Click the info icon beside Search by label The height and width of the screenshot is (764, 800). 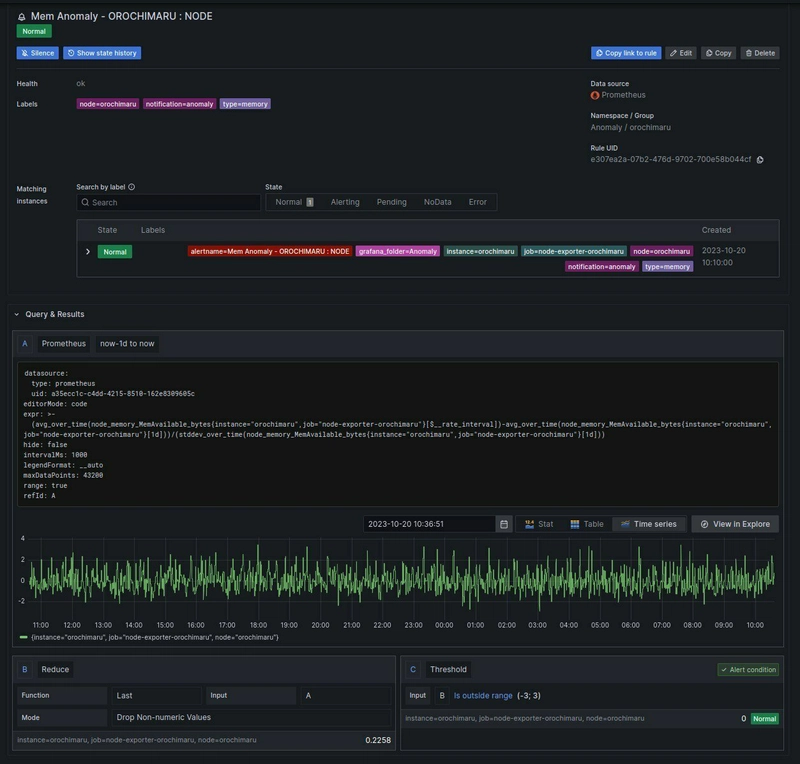pyautogui.click(x=132, y=187)
